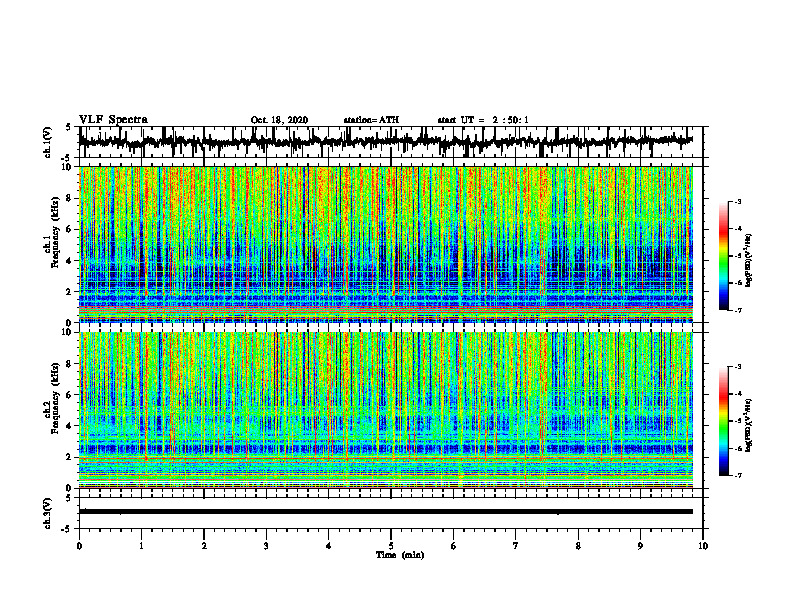Click the ch.3(V) axis "5" tick label

tap(69, 498)
